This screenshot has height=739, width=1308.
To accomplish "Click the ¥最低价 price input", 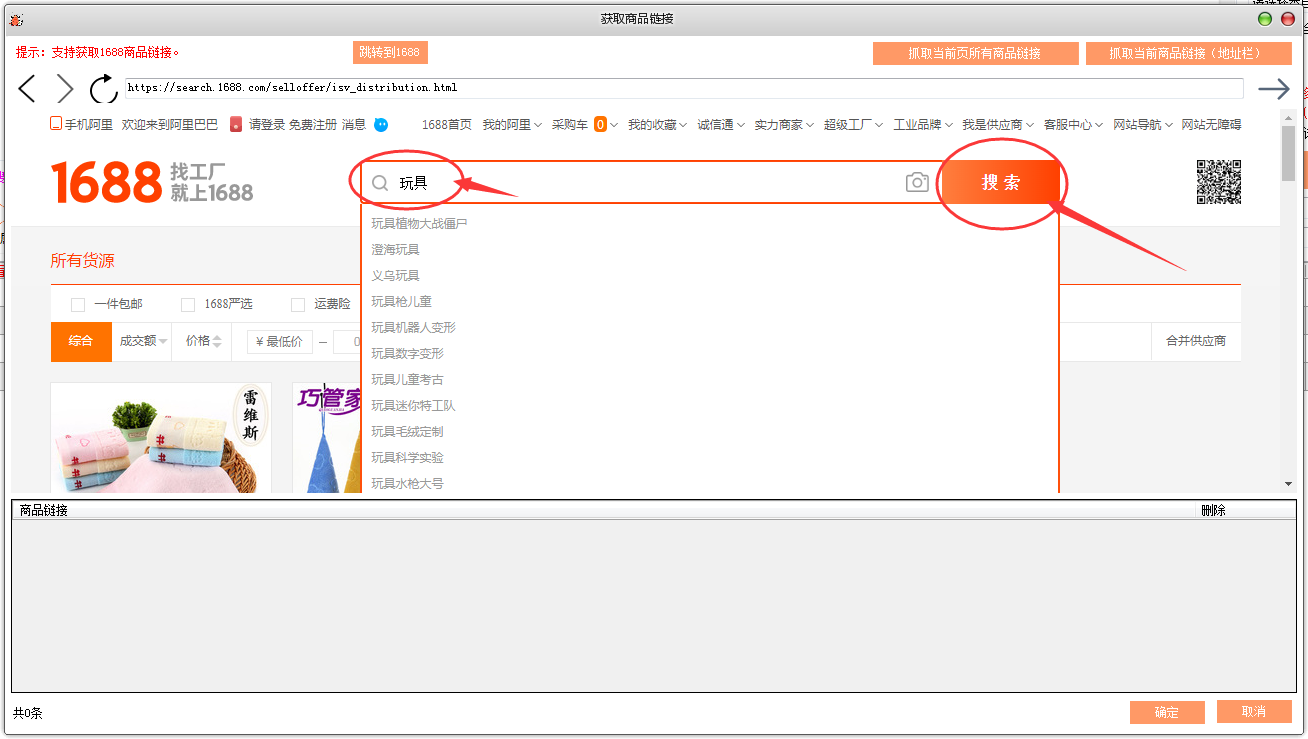I will 280,341.
